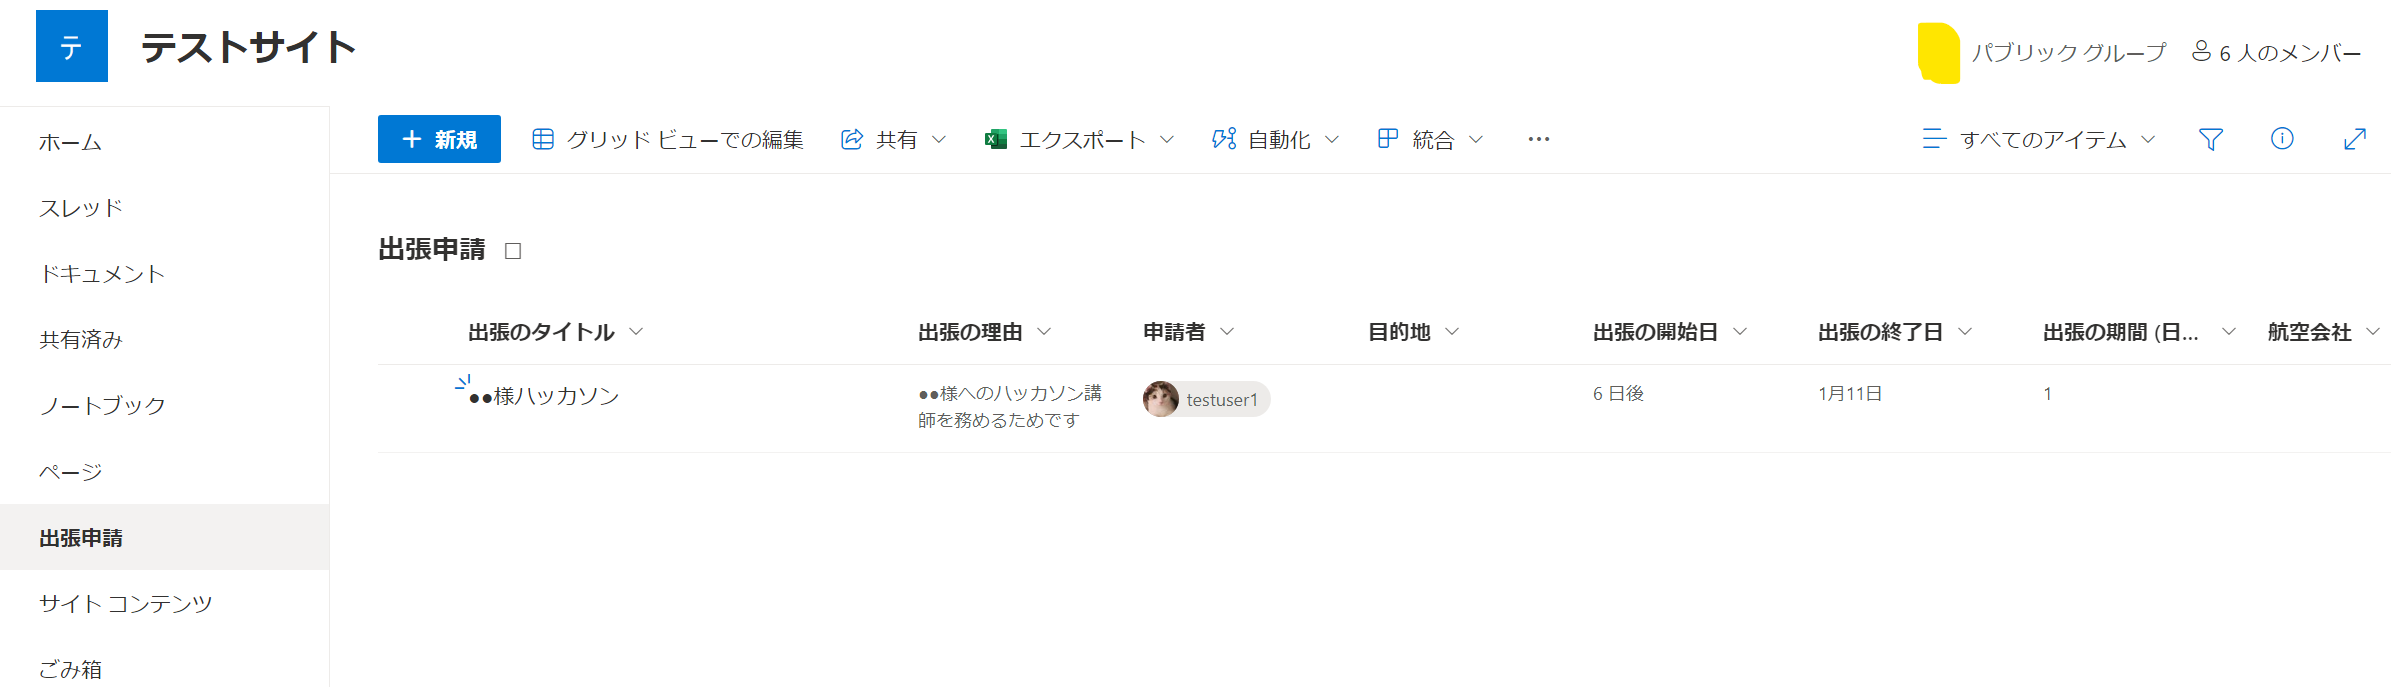Expand 申請者 column menu chevron
Screen dimensions: 2391x687
point(1227,331)
